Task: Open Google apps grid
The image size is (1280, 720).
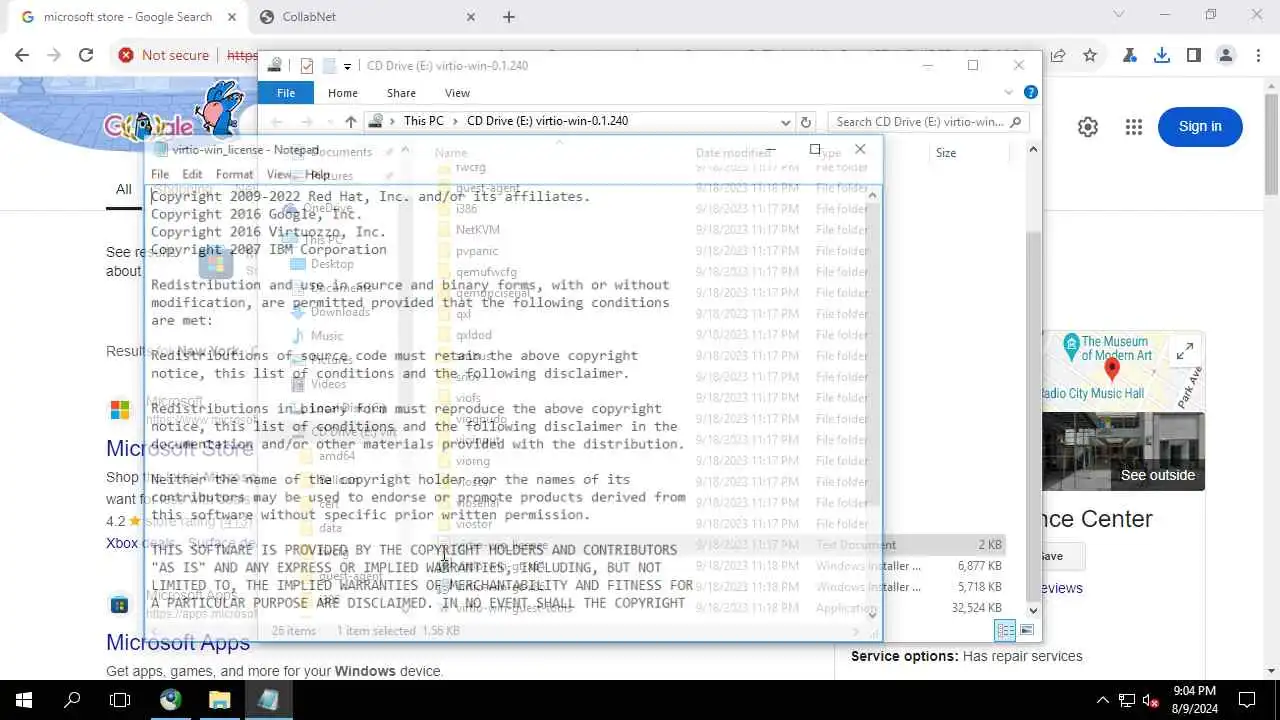Action: coord(1133,127)
